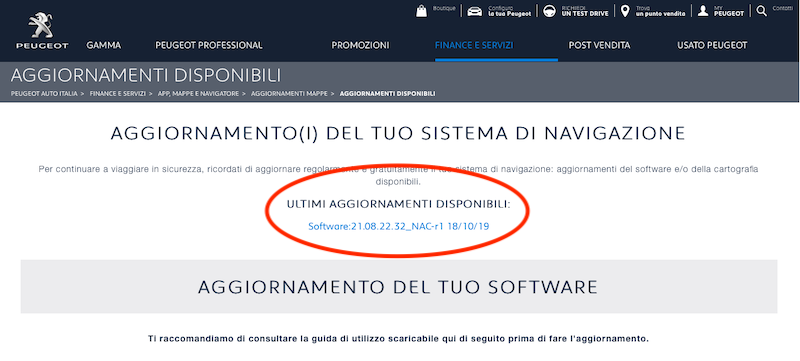The image size is (800, 361).
Task: Click the Ultimi aggiornamenti disponibili label
Action: coord(398,205)
